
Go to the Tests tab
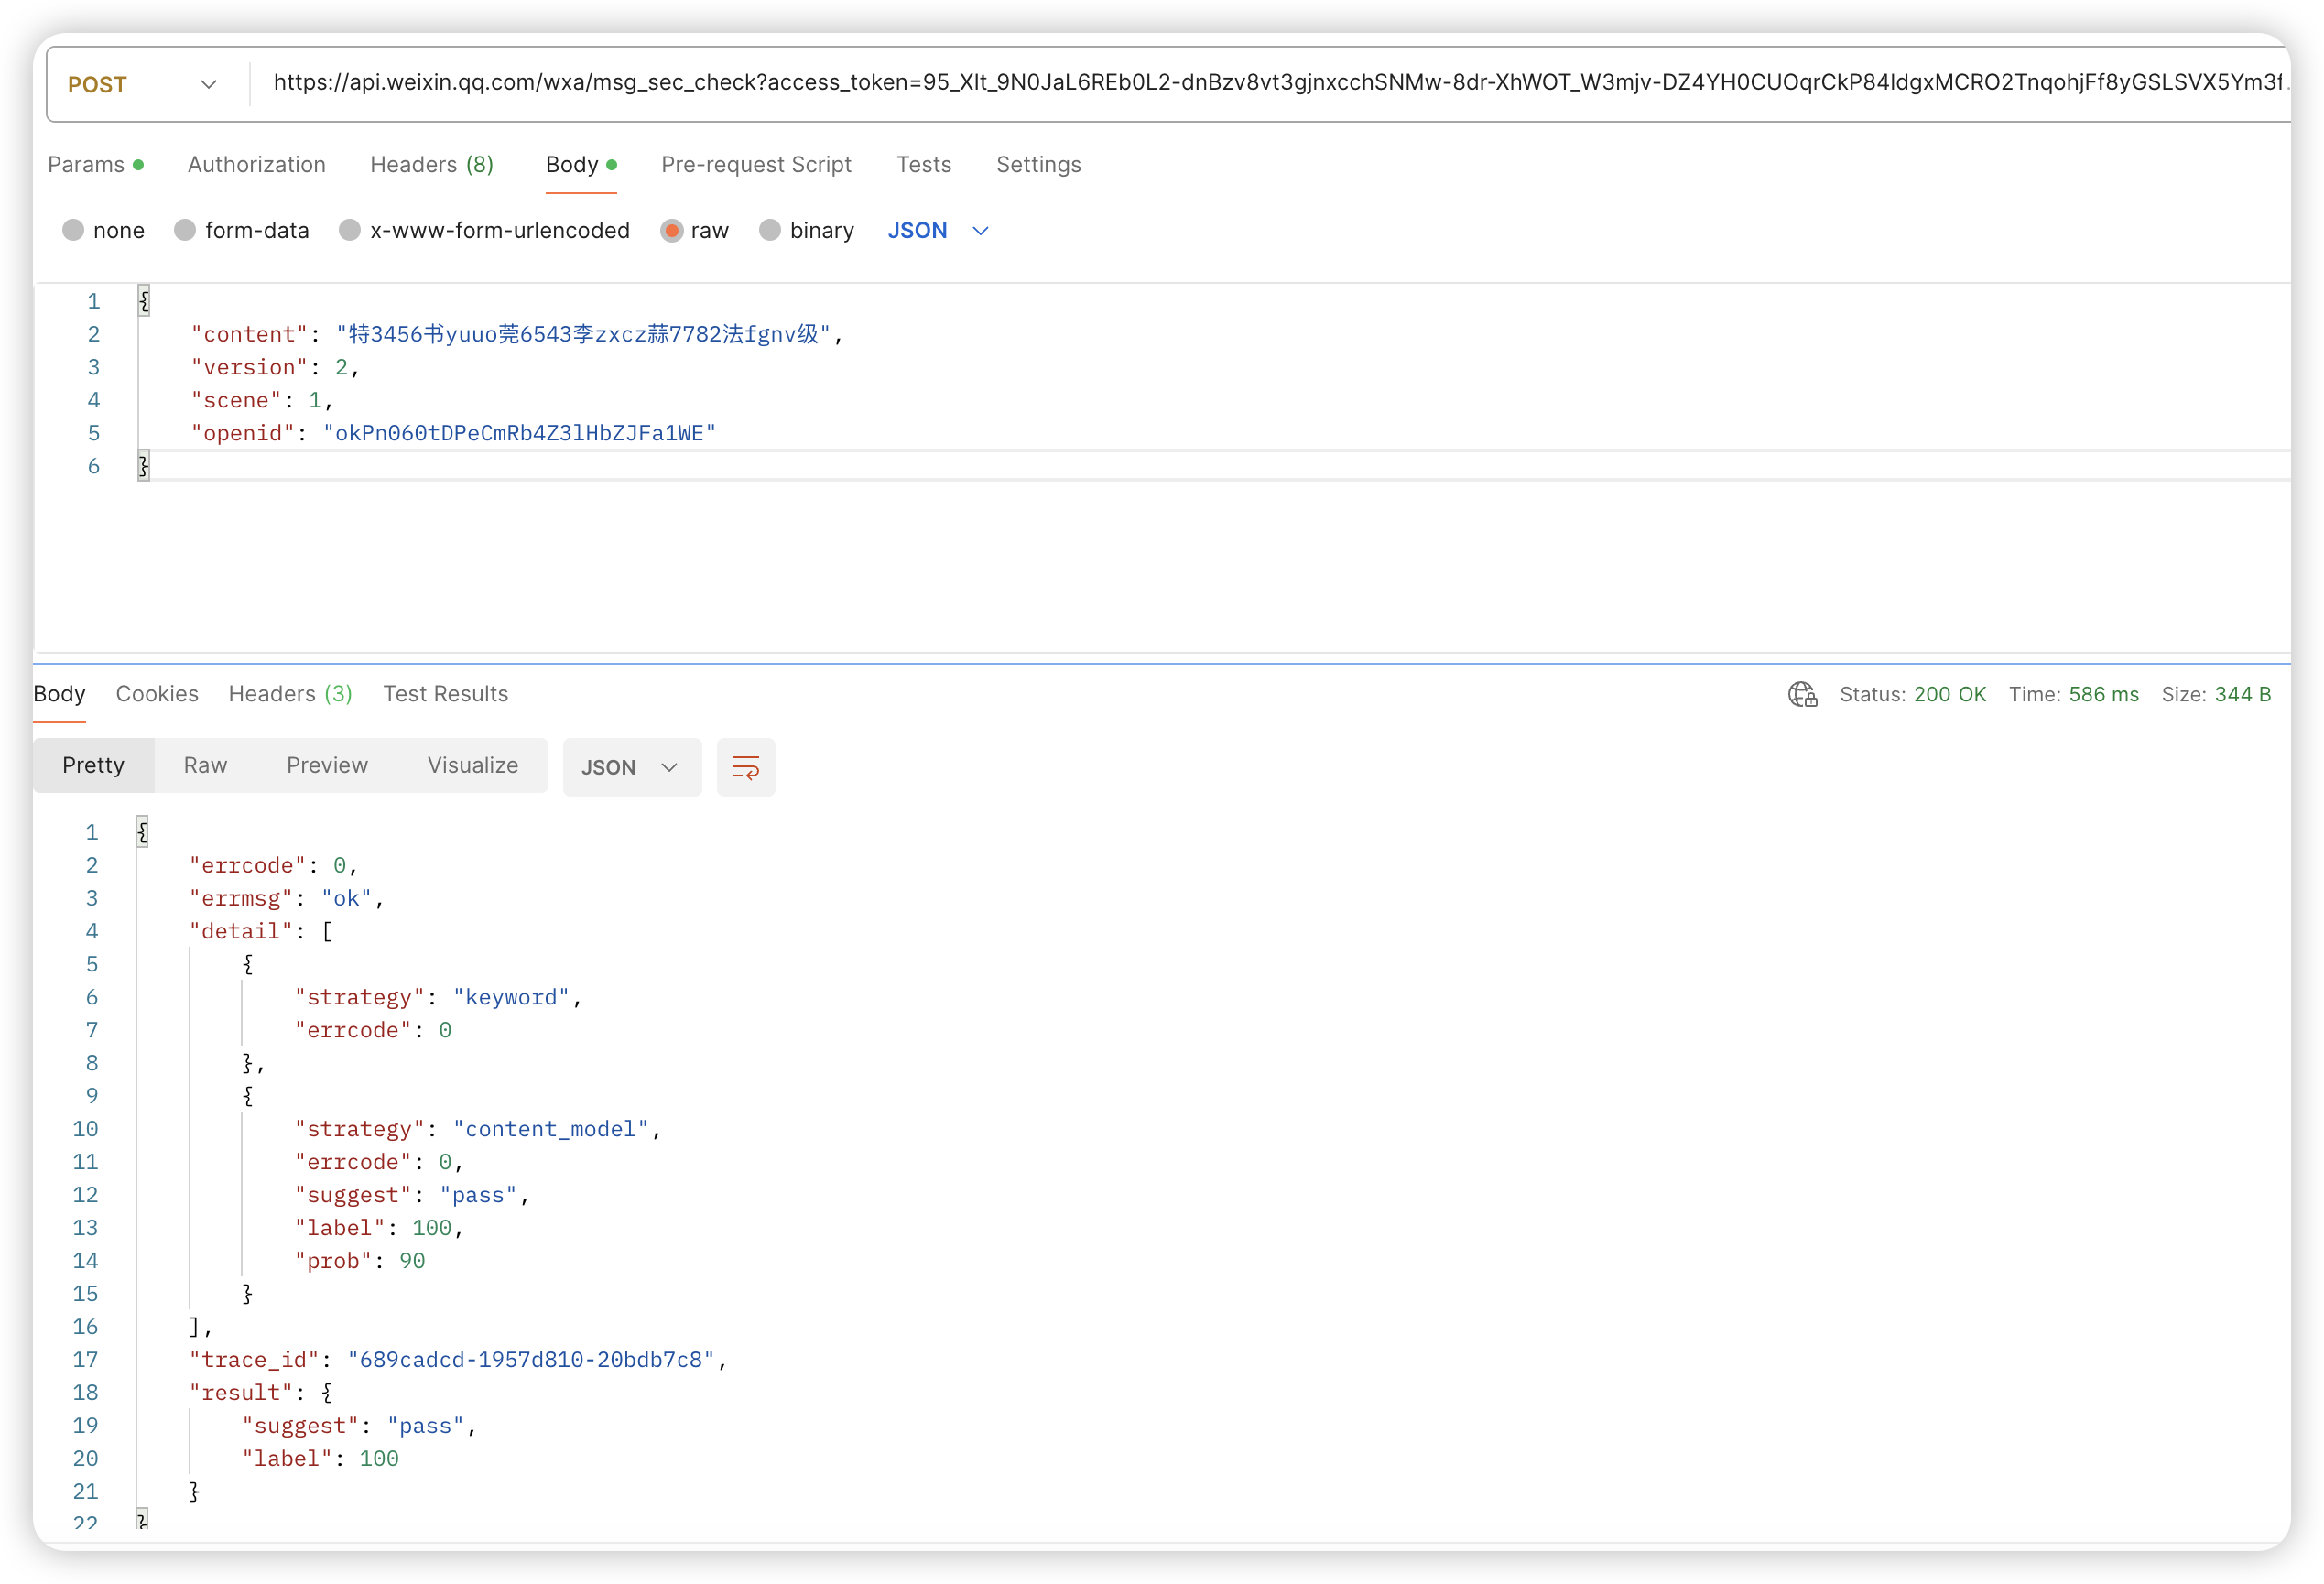(923, 164)
